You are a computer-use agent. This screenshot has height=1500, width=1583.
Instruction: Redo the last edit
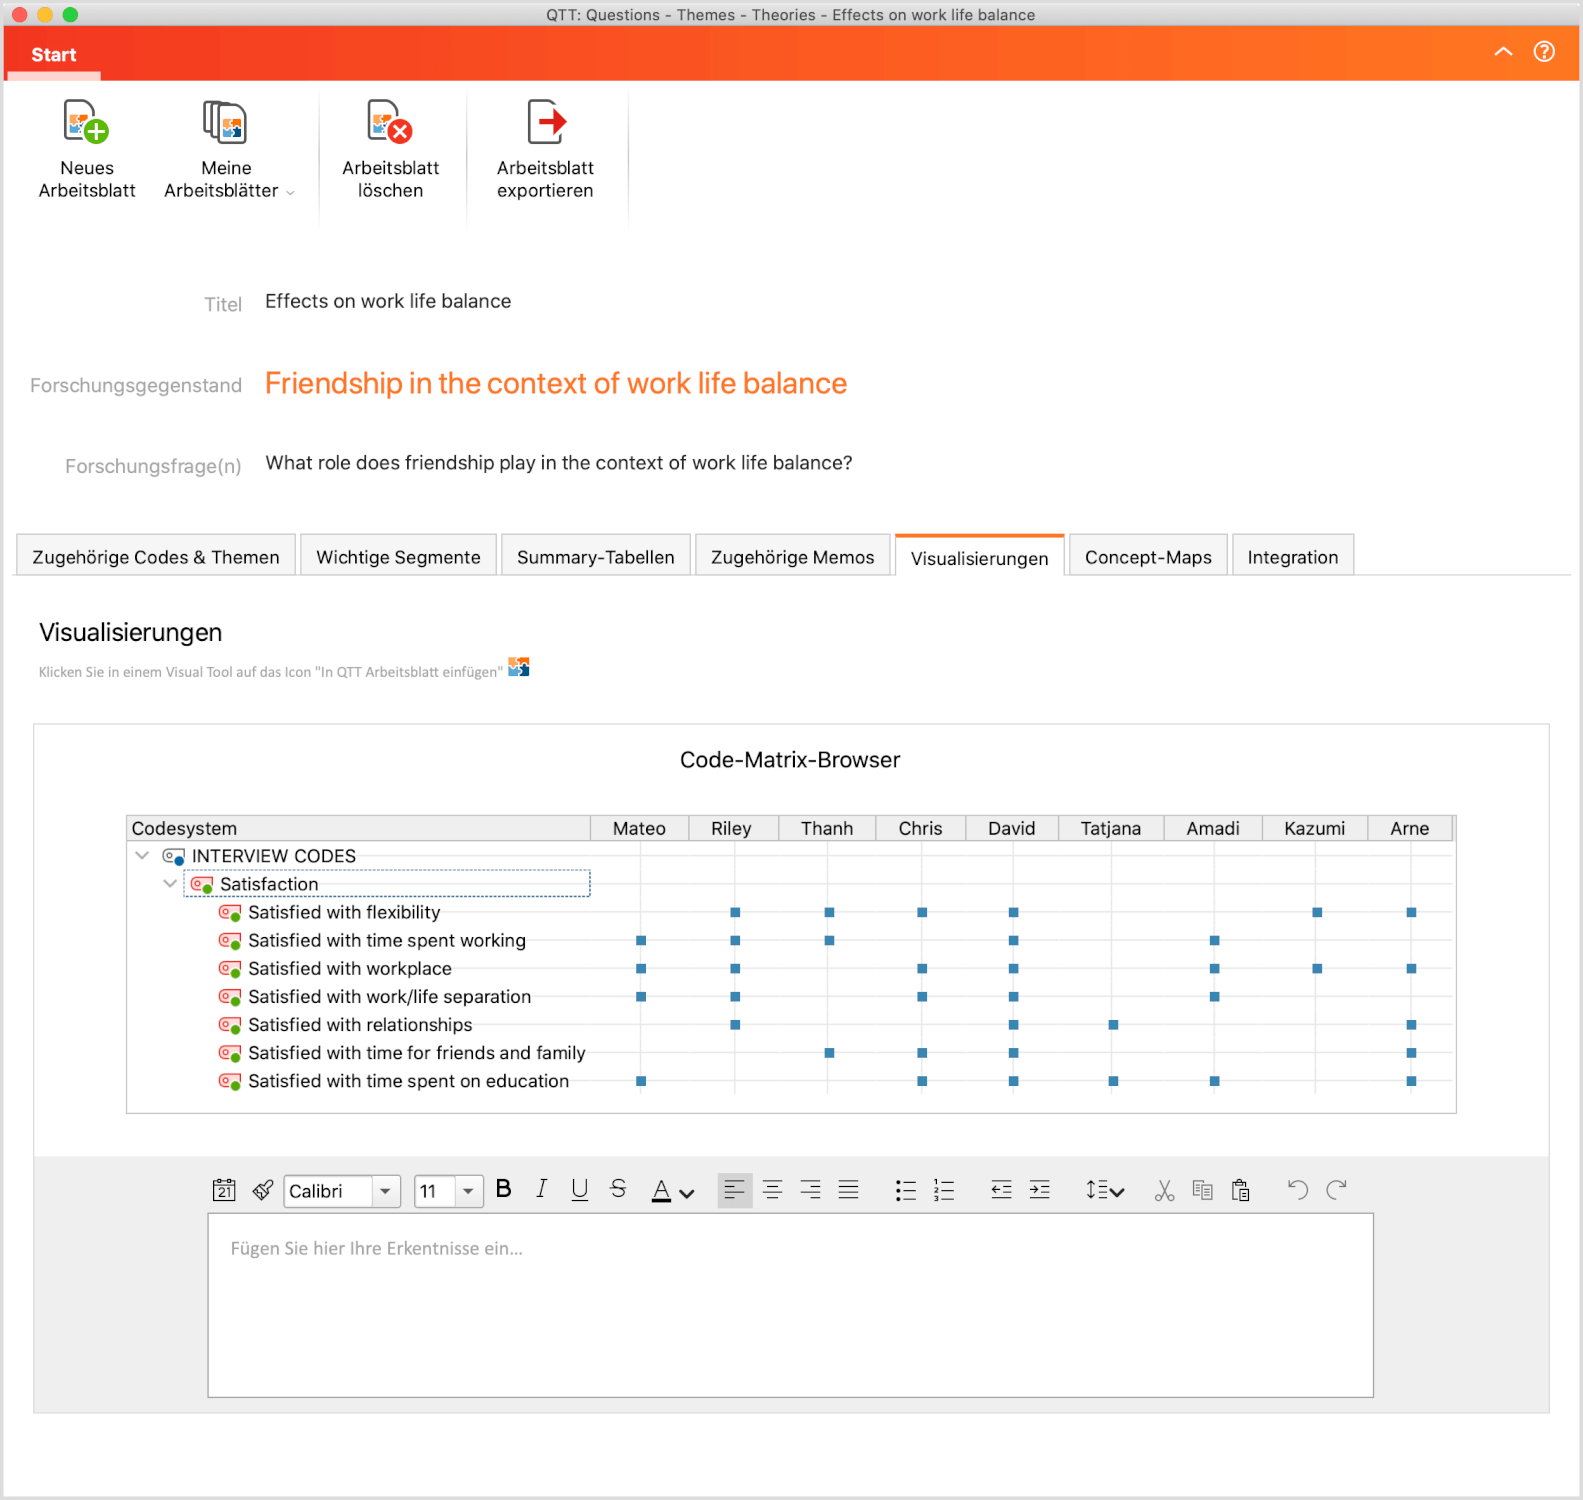click(1336, 1190)
